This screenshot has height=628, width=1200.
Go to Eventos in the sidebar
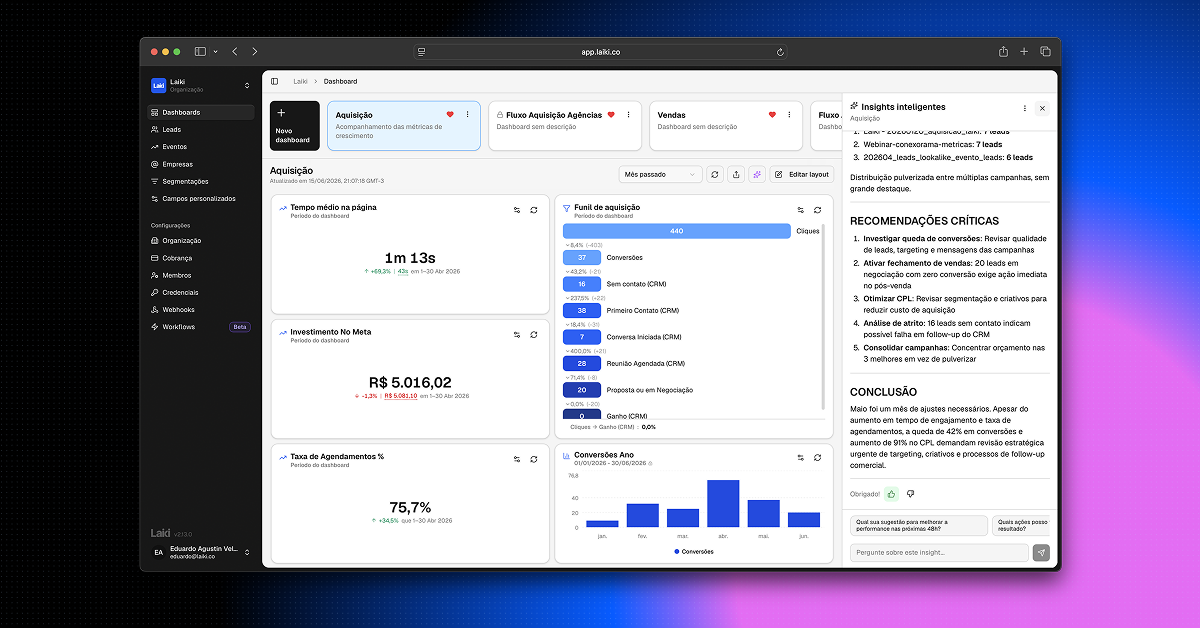[x=200, y=147]
